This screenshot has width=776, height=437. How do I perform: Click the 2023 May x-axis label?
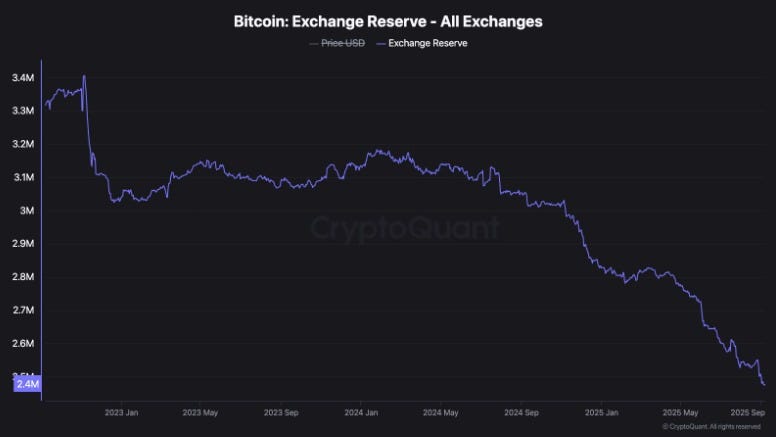coord(200,412)
